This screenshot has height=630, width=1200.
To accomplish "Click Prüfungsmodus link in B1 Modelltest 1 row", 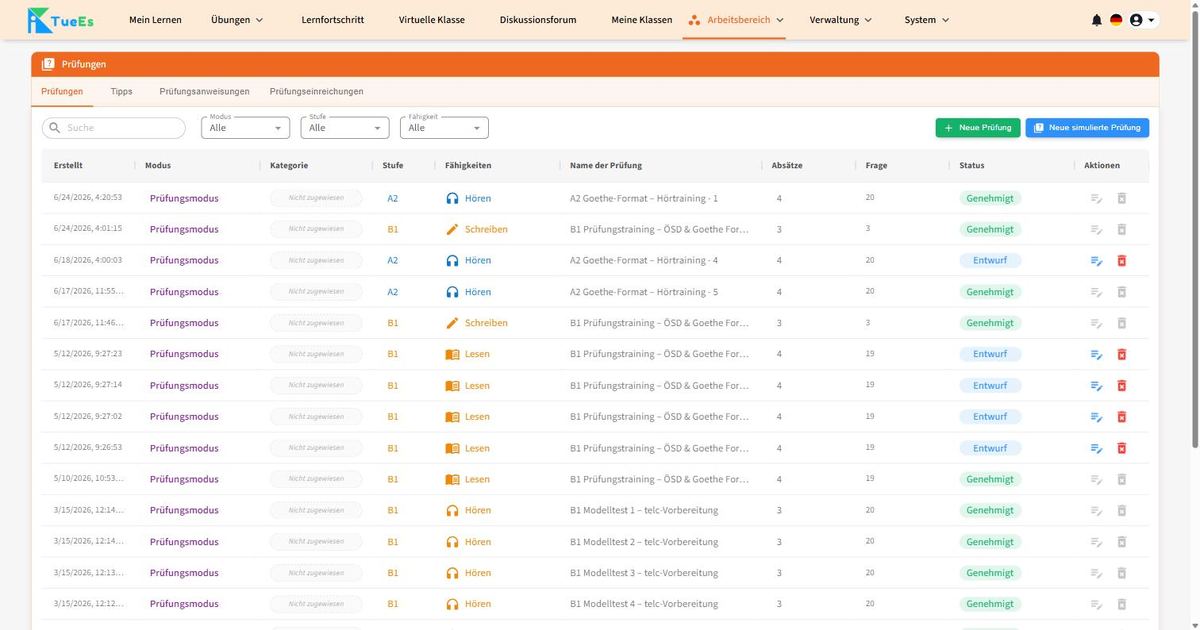I will 184,510.
